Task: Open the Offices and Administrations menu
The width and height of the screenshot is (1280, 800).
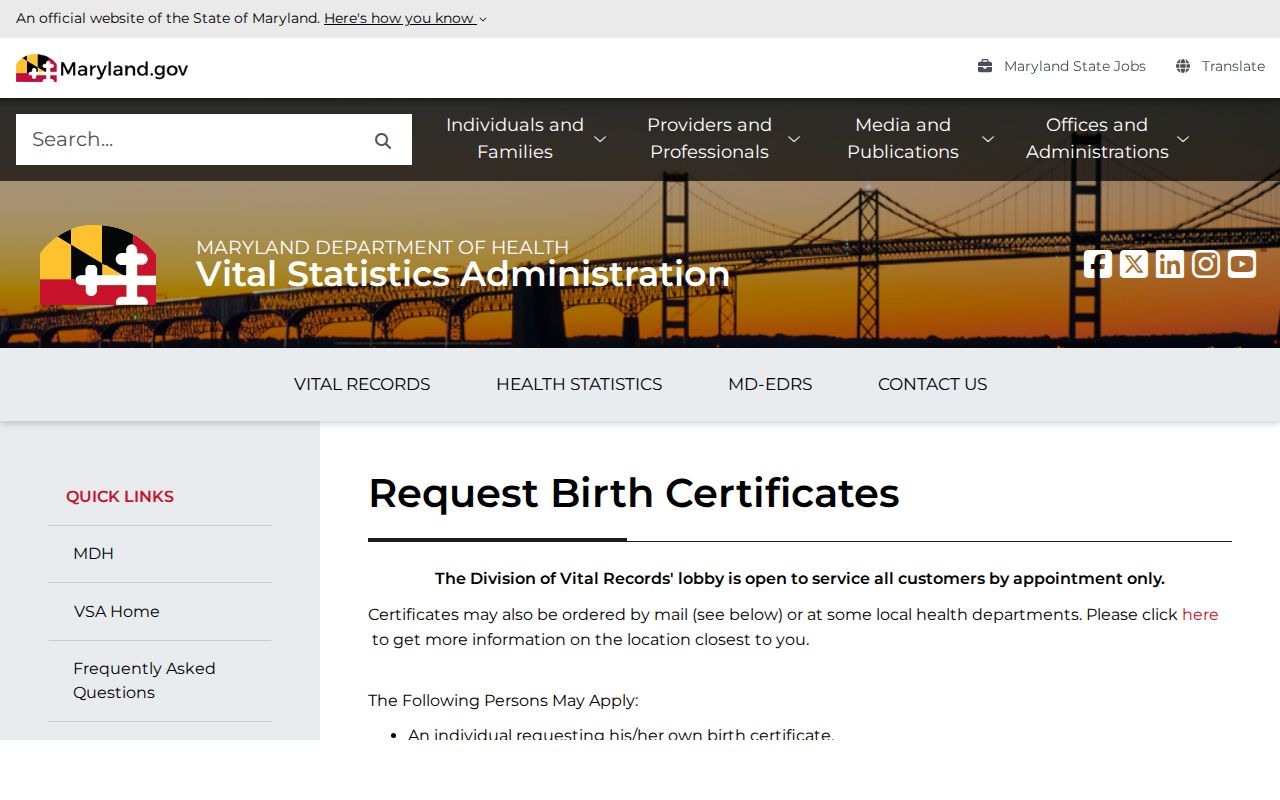Action: [x=1097, y=138]
